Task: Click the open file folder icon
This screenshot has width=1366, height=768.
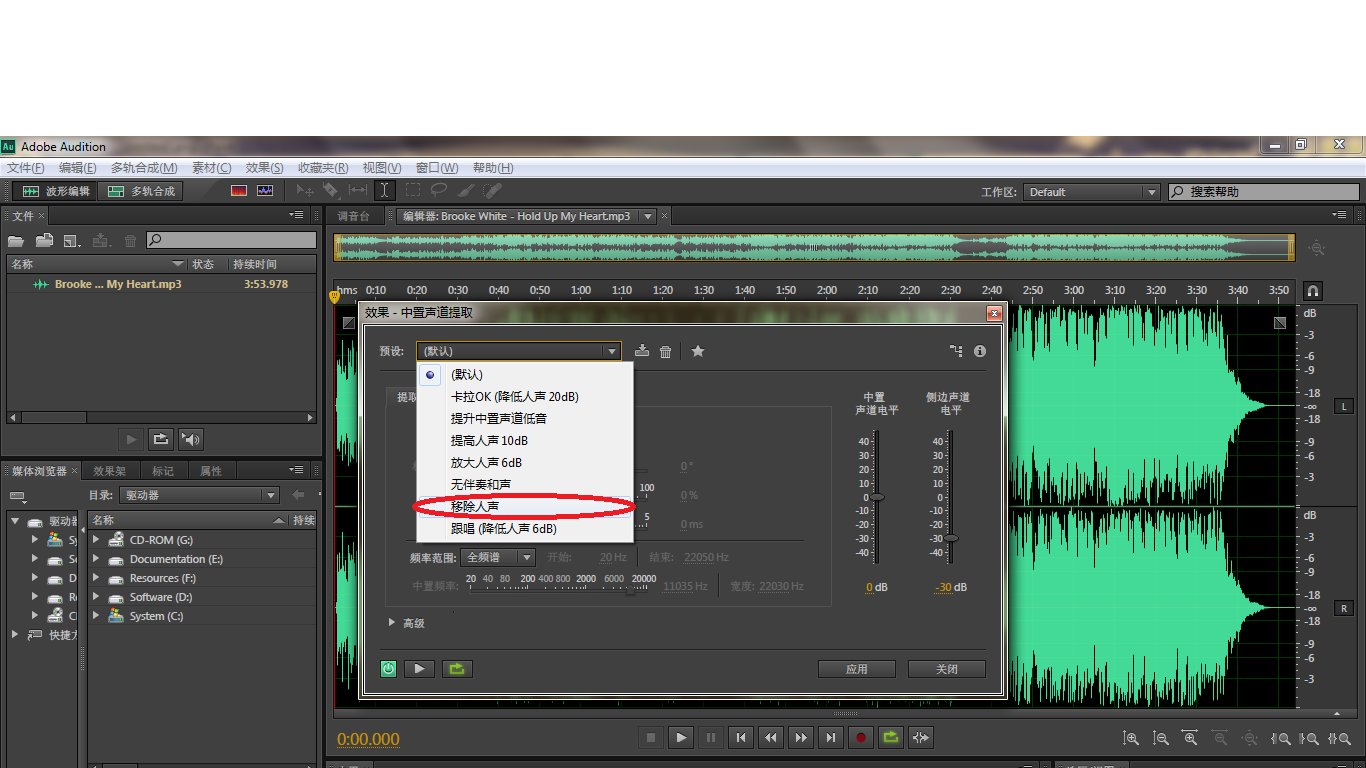Action: tap(16, 240)
